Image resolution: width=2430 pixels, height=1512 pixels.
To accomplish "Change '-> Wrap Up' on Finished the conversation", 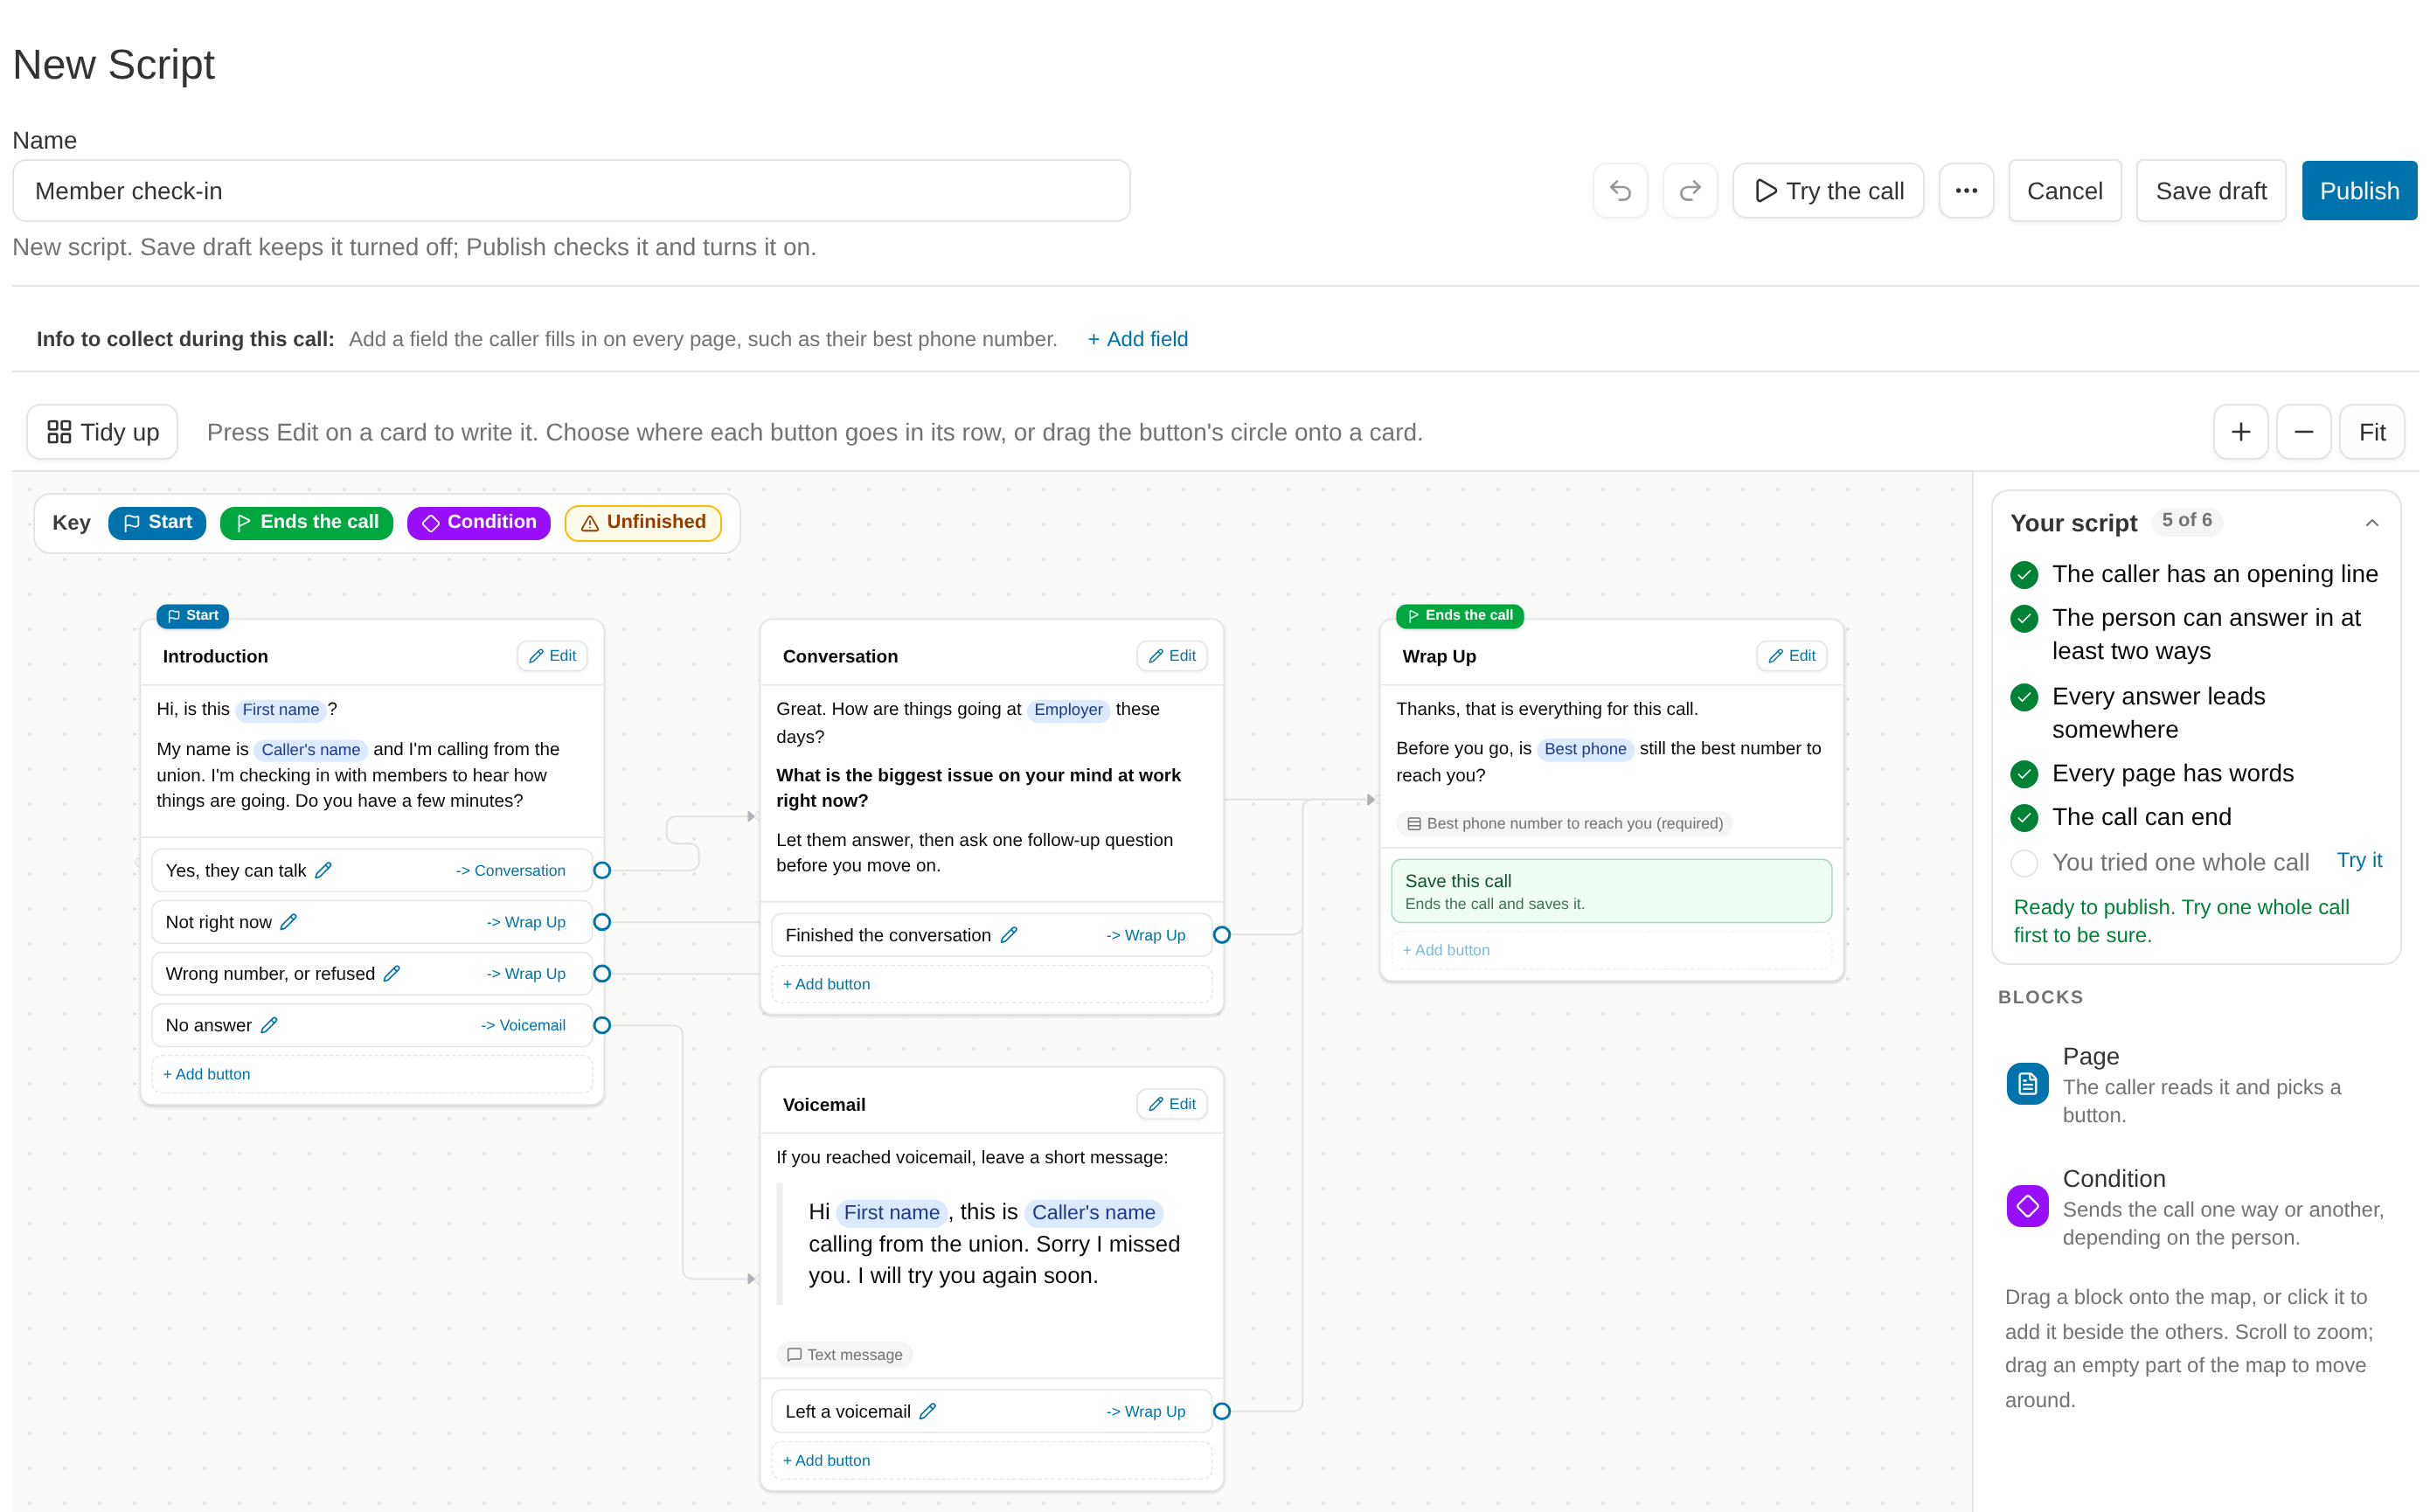I will (x=1146, y=935).
